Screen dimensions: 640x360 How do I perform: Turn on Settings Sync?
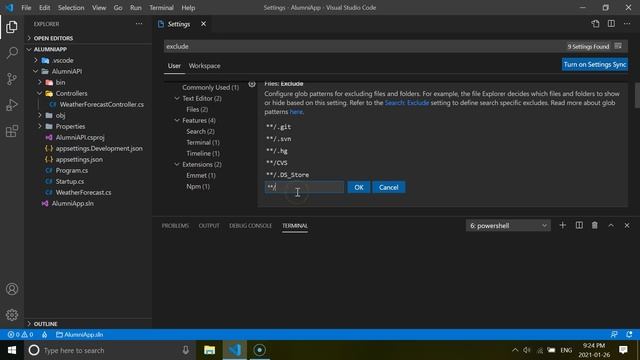point(595,64)
